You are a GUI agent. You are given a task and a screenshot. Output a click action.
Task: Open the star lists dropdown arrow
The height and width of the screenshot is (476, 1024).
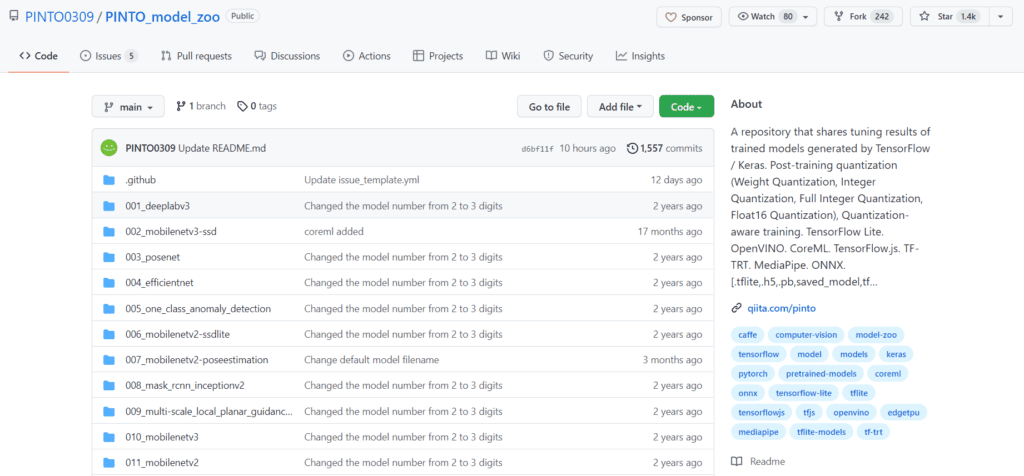point(1001,17)
